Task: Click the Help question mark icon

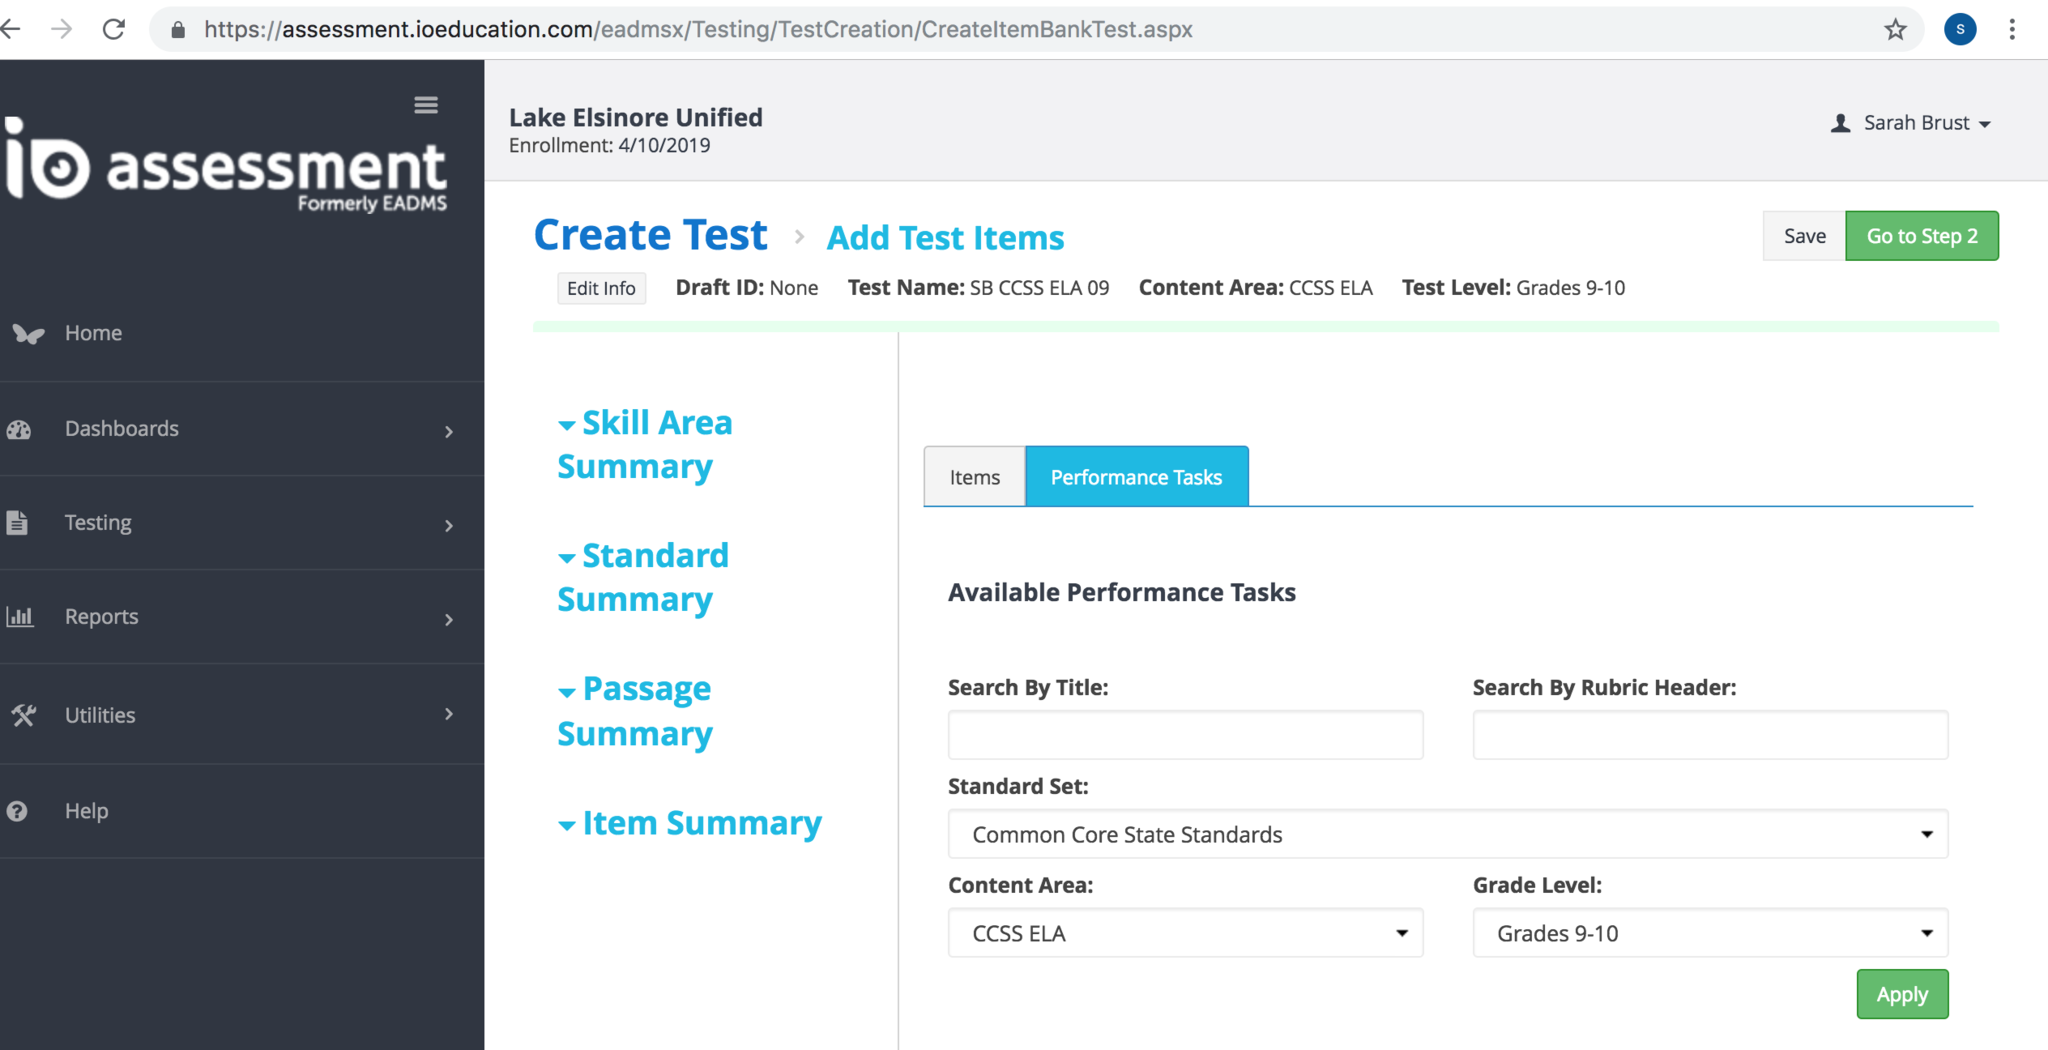Action: pyautogui.click(x=17, y=811)
